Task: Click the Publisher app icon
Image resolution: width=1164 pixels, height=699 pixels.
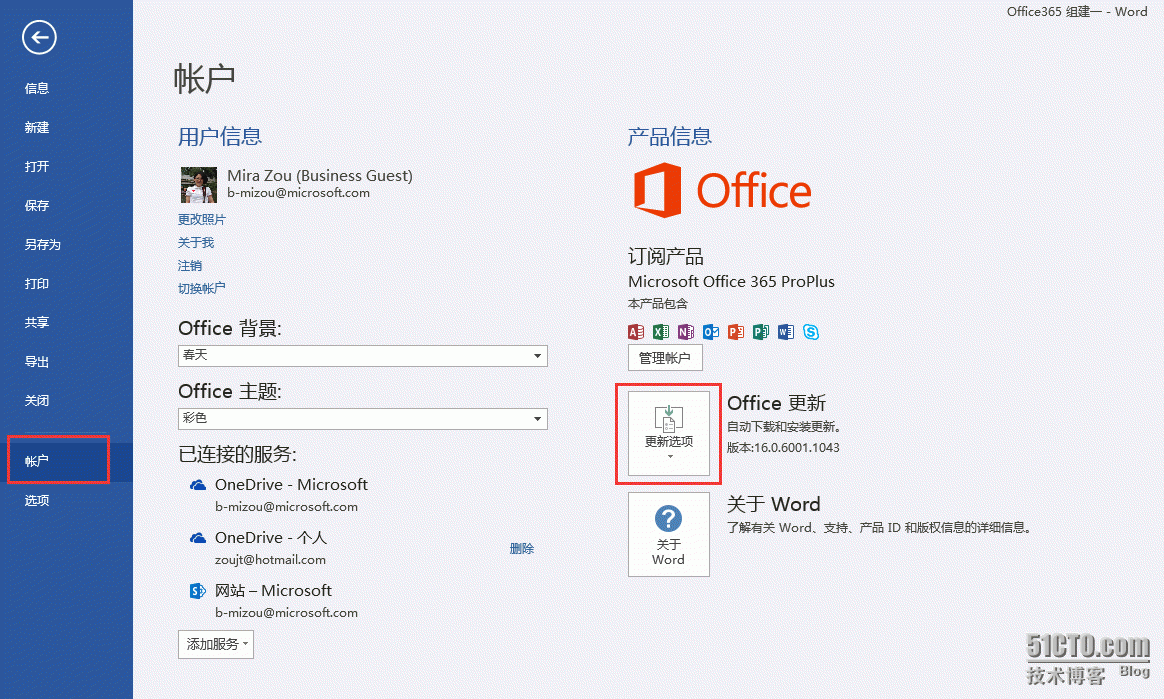Action: coord(761,332)
